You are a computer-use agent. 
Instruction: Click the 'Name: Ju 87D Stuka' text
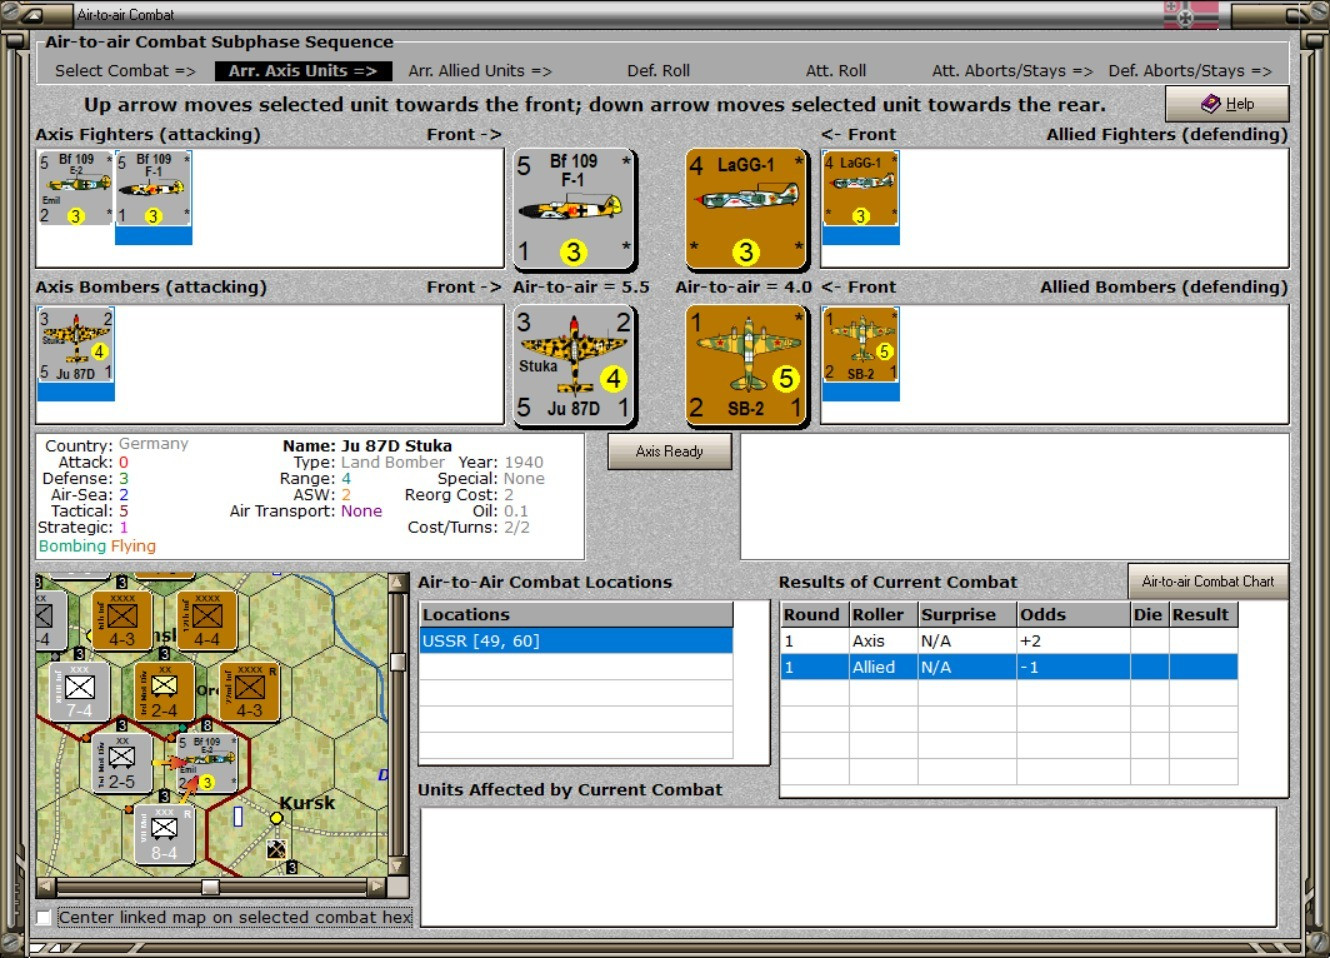tap(367, 446)
